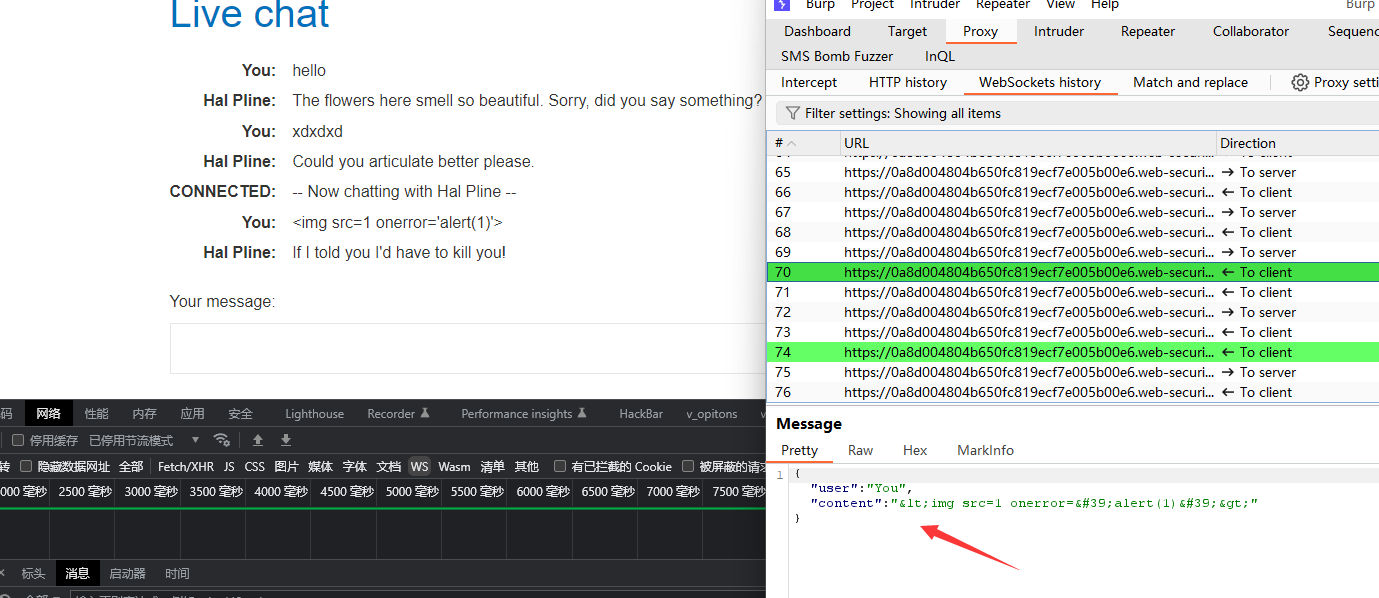The image size is (1379, 598).
Task: Open network conditions Wi-Fi icon
Action: pos(222,440)
